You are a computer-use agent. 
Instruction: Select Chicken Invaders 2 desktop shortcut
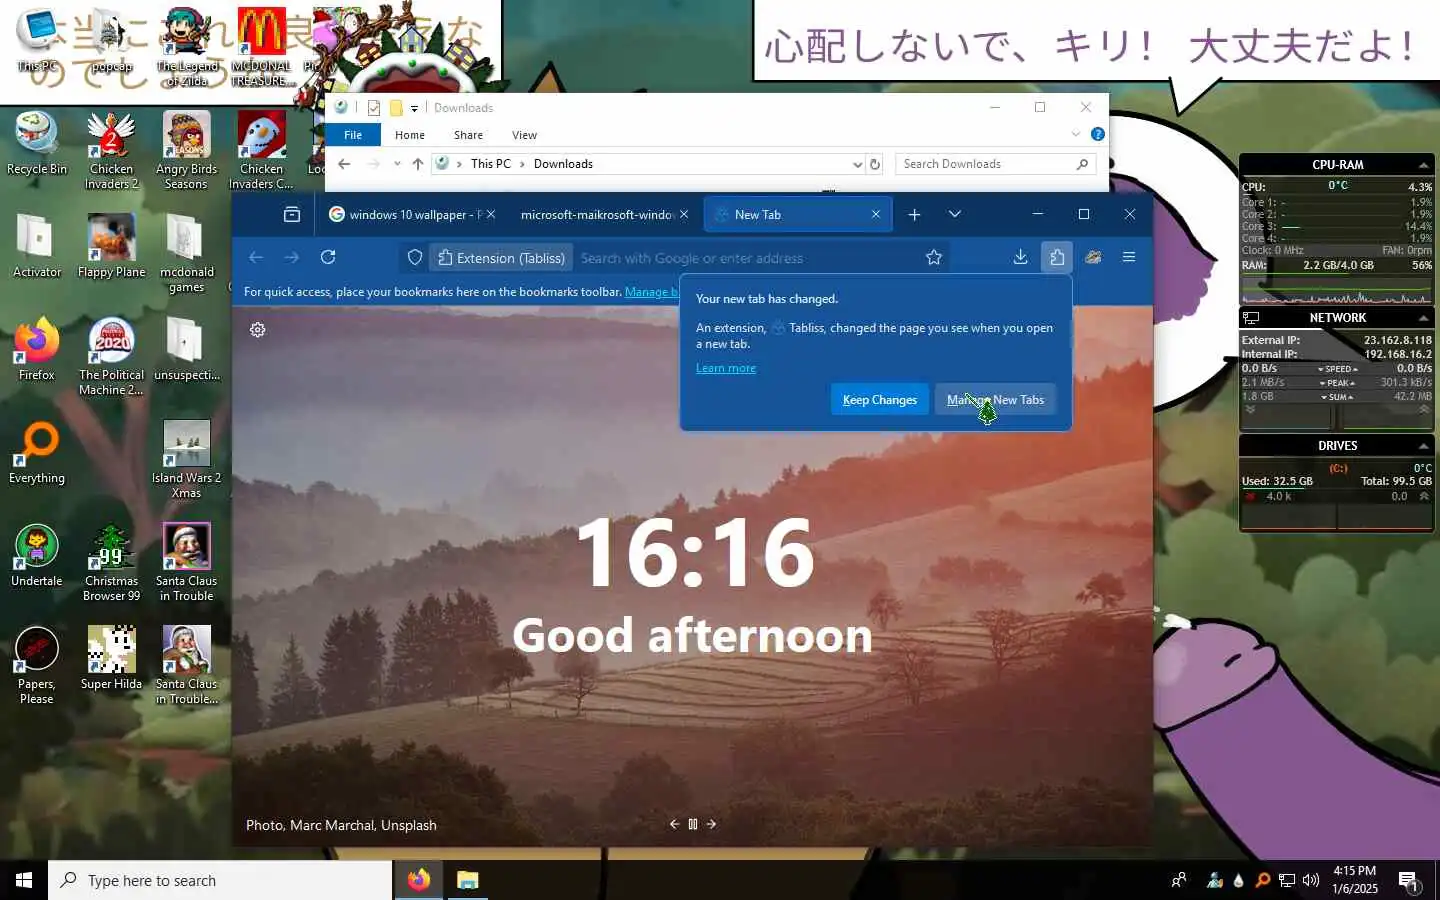111,150
